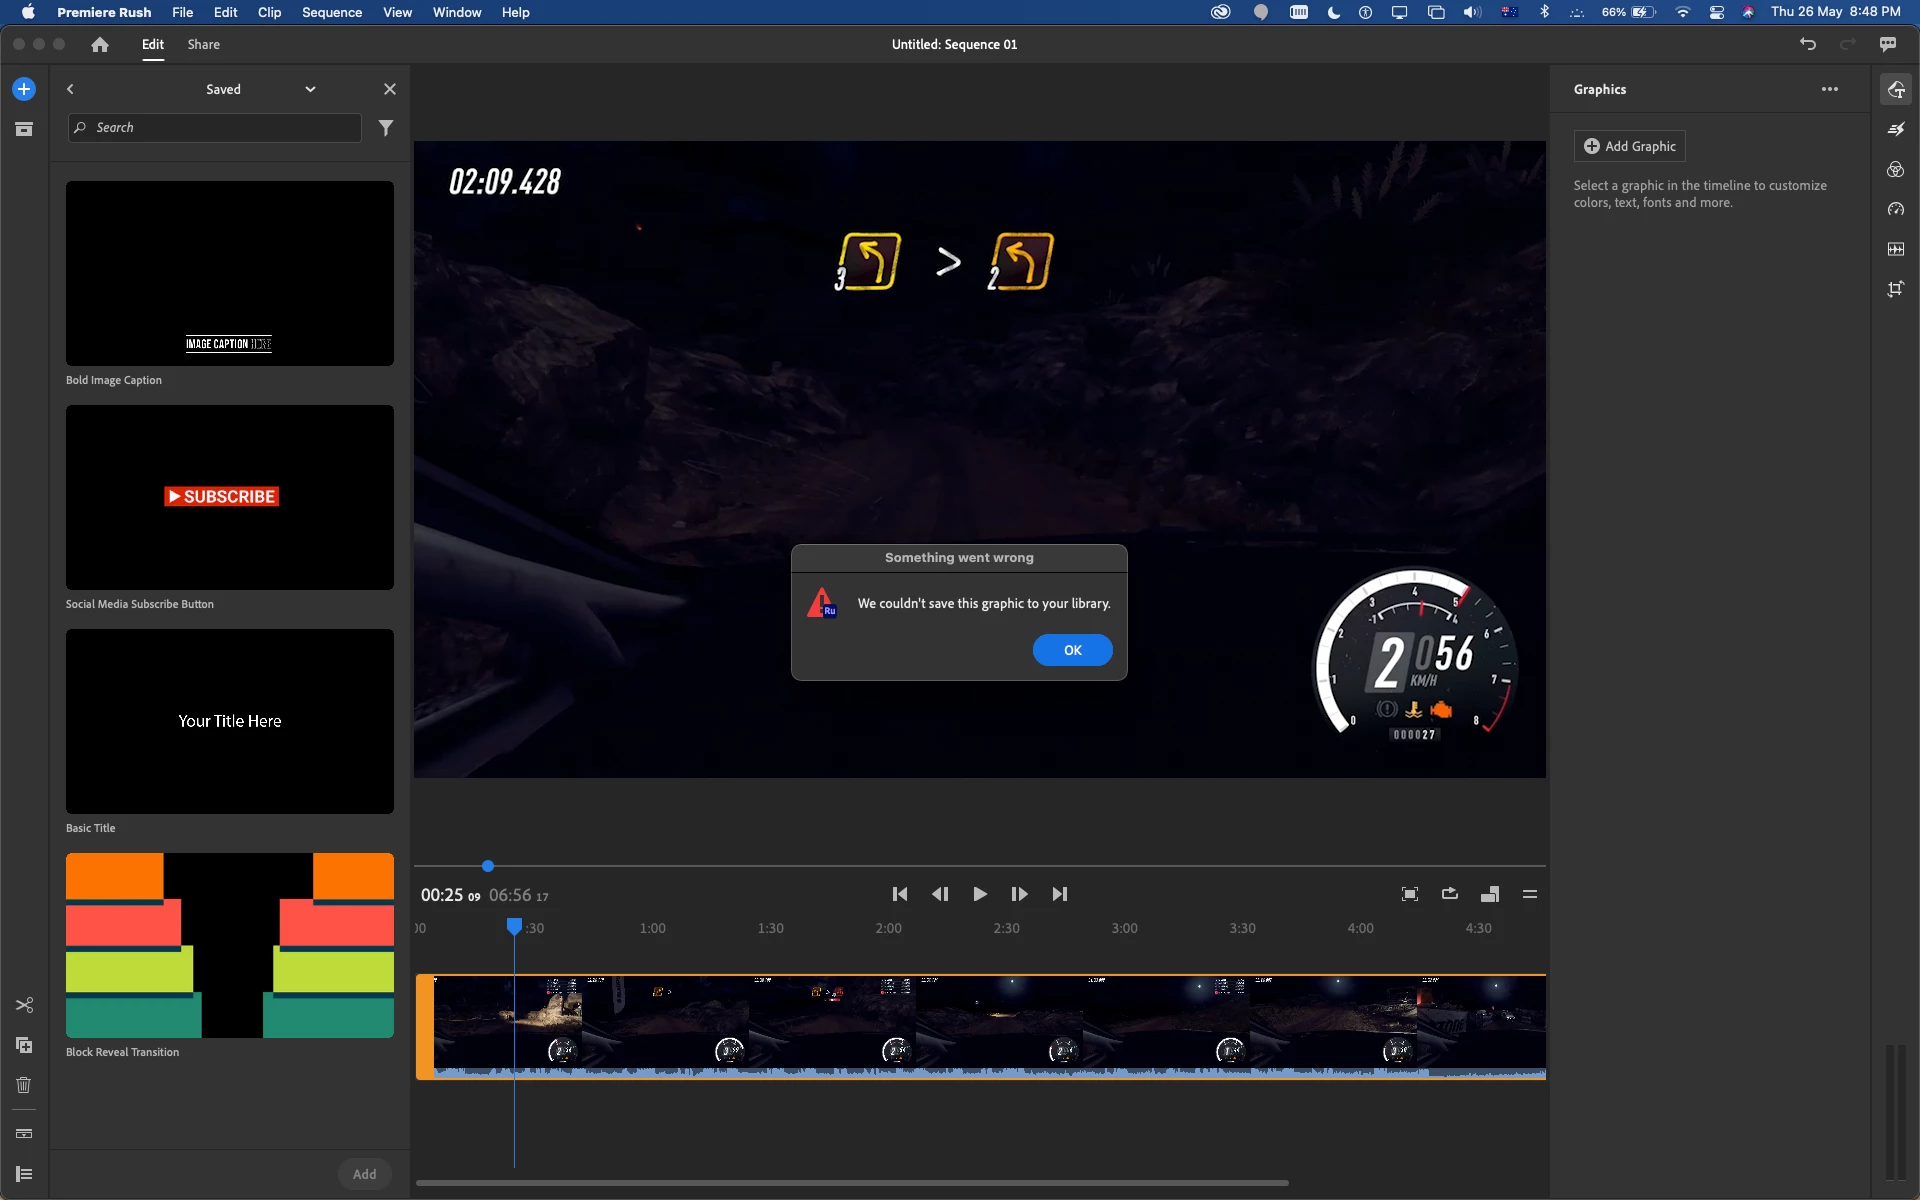Open the Graphics panel more options menu
The image size is (1920, 1200).
tap(1830, 89)
